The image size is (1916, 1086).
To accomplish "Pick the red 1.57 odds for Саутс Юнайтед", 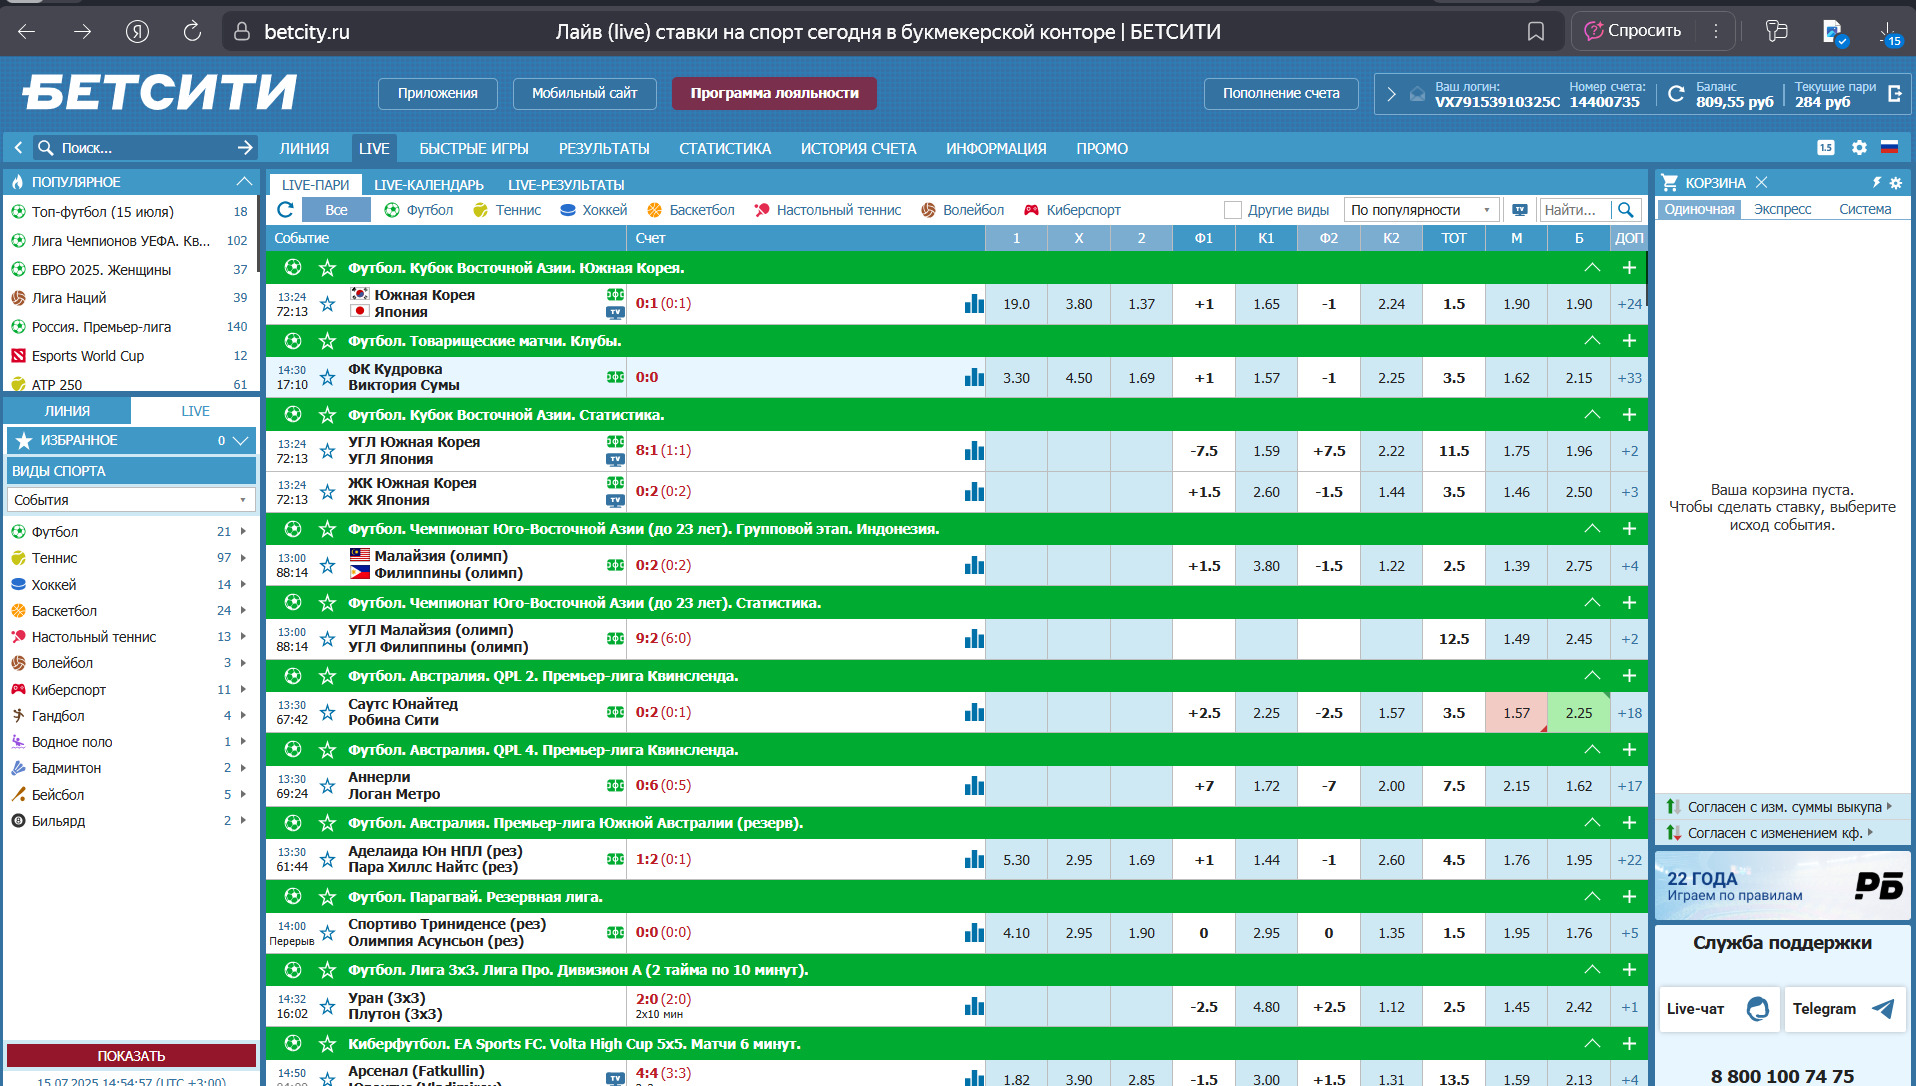I will (1516, 713).
